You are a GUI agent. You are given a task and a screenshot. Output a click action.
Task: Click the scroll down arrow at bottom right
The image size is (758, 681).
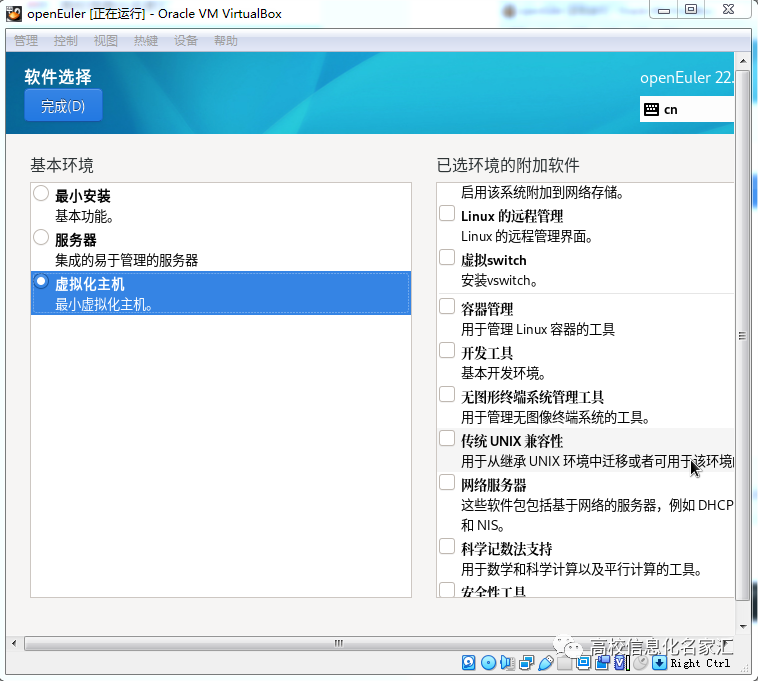(x=743, y=627)
